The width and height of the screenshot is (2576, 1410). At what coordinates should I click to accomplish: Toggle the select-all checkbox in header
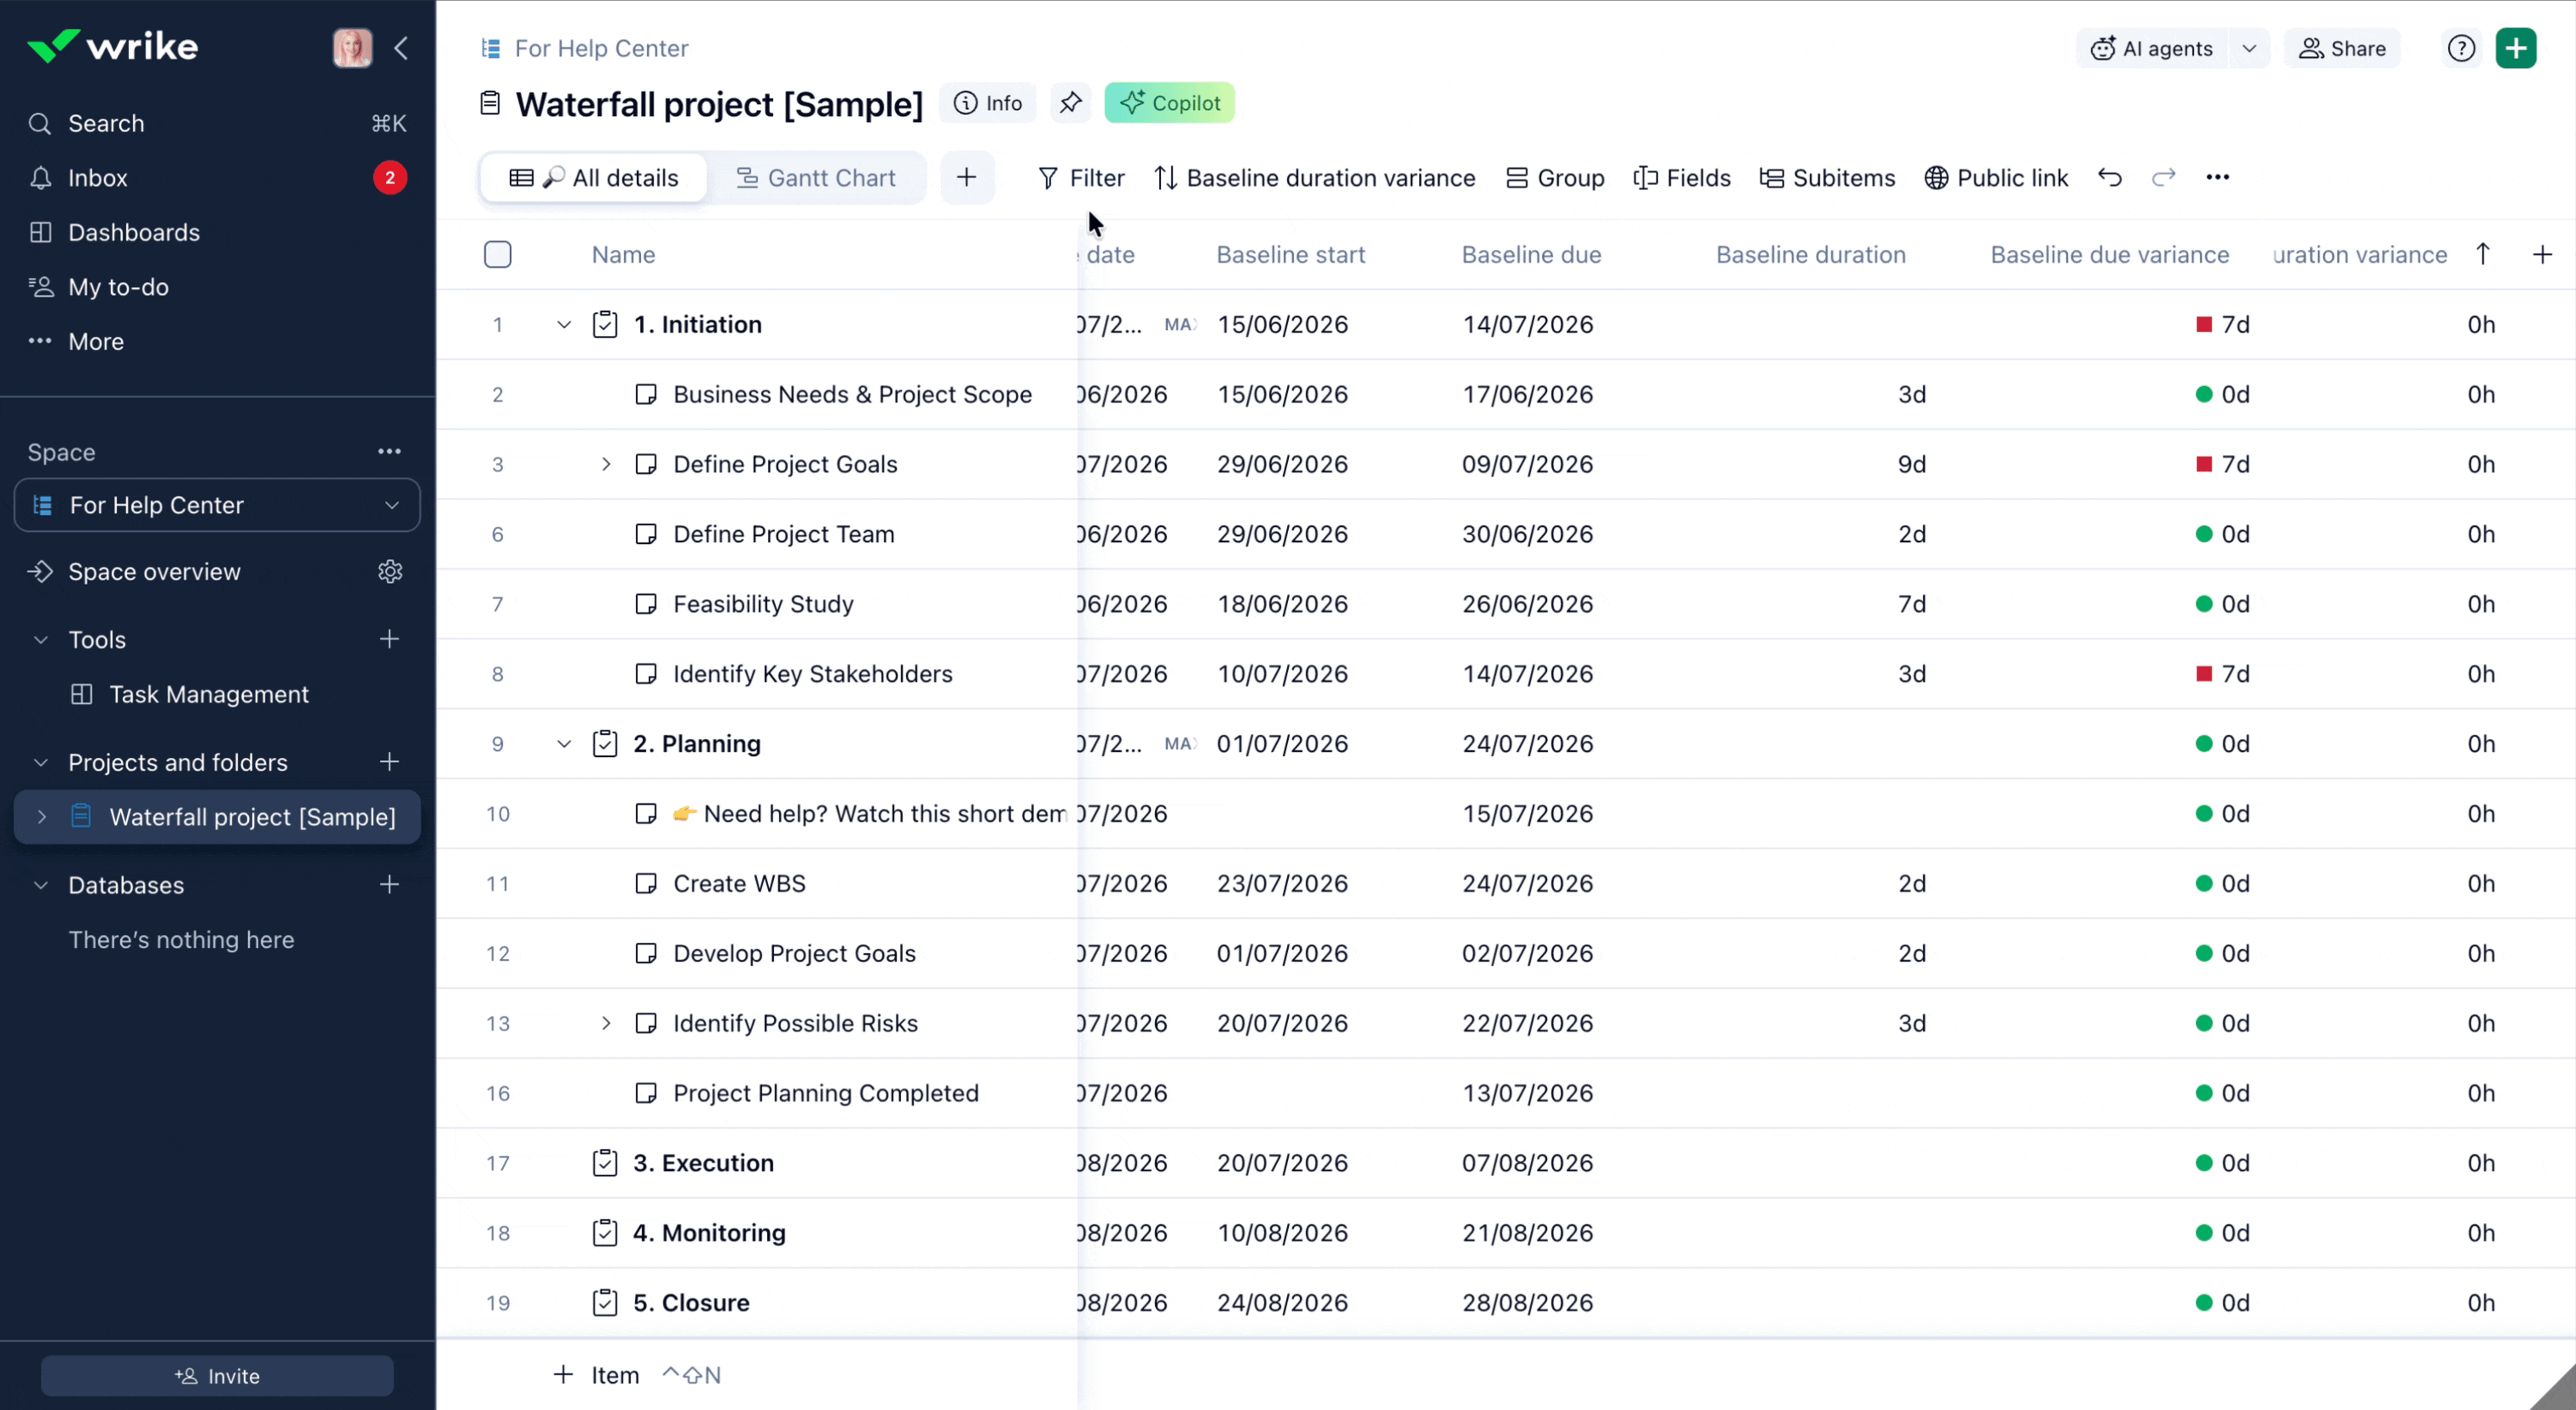(497, 254)
